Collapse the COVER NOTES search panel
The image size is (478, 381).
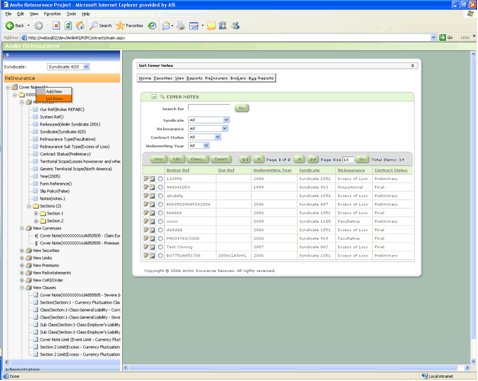tap(154, 97)
